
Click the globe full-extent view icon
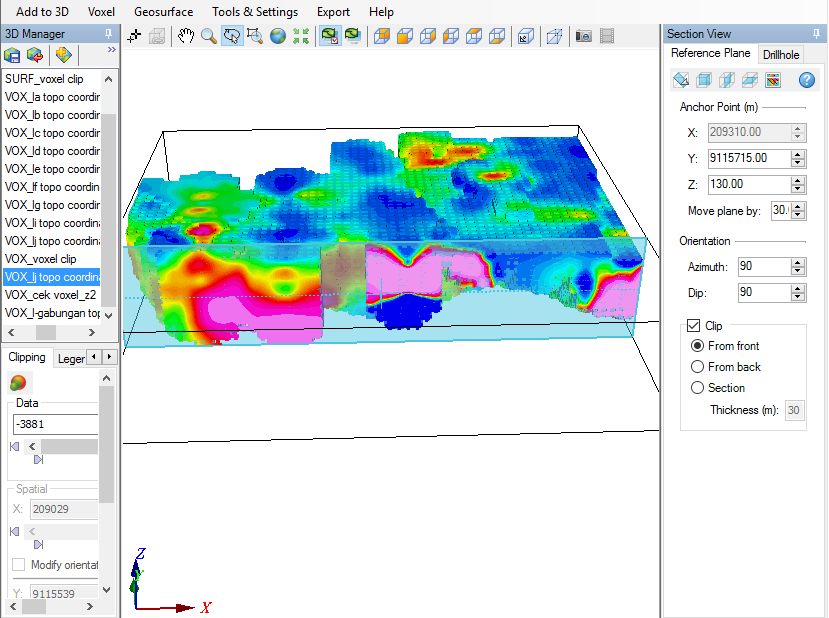point(277,36)
